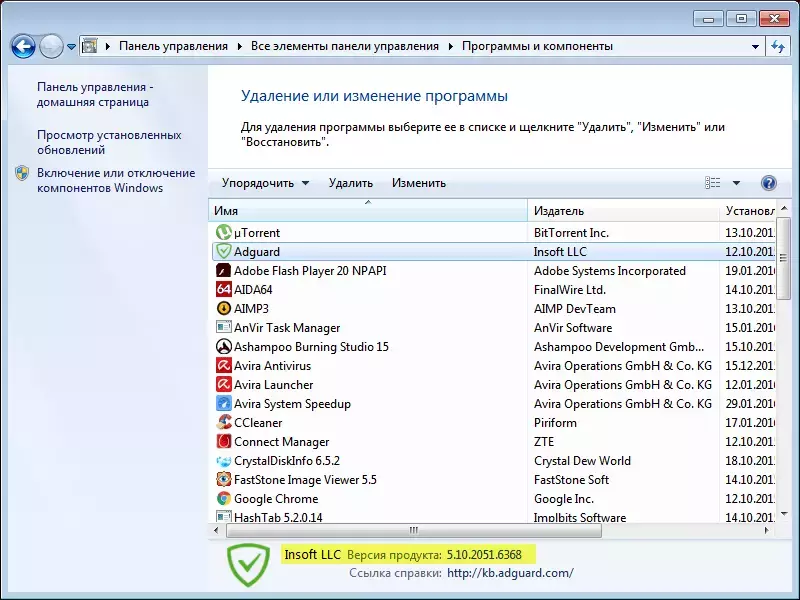Click the refresh button next to address bar

coord(778,46)
